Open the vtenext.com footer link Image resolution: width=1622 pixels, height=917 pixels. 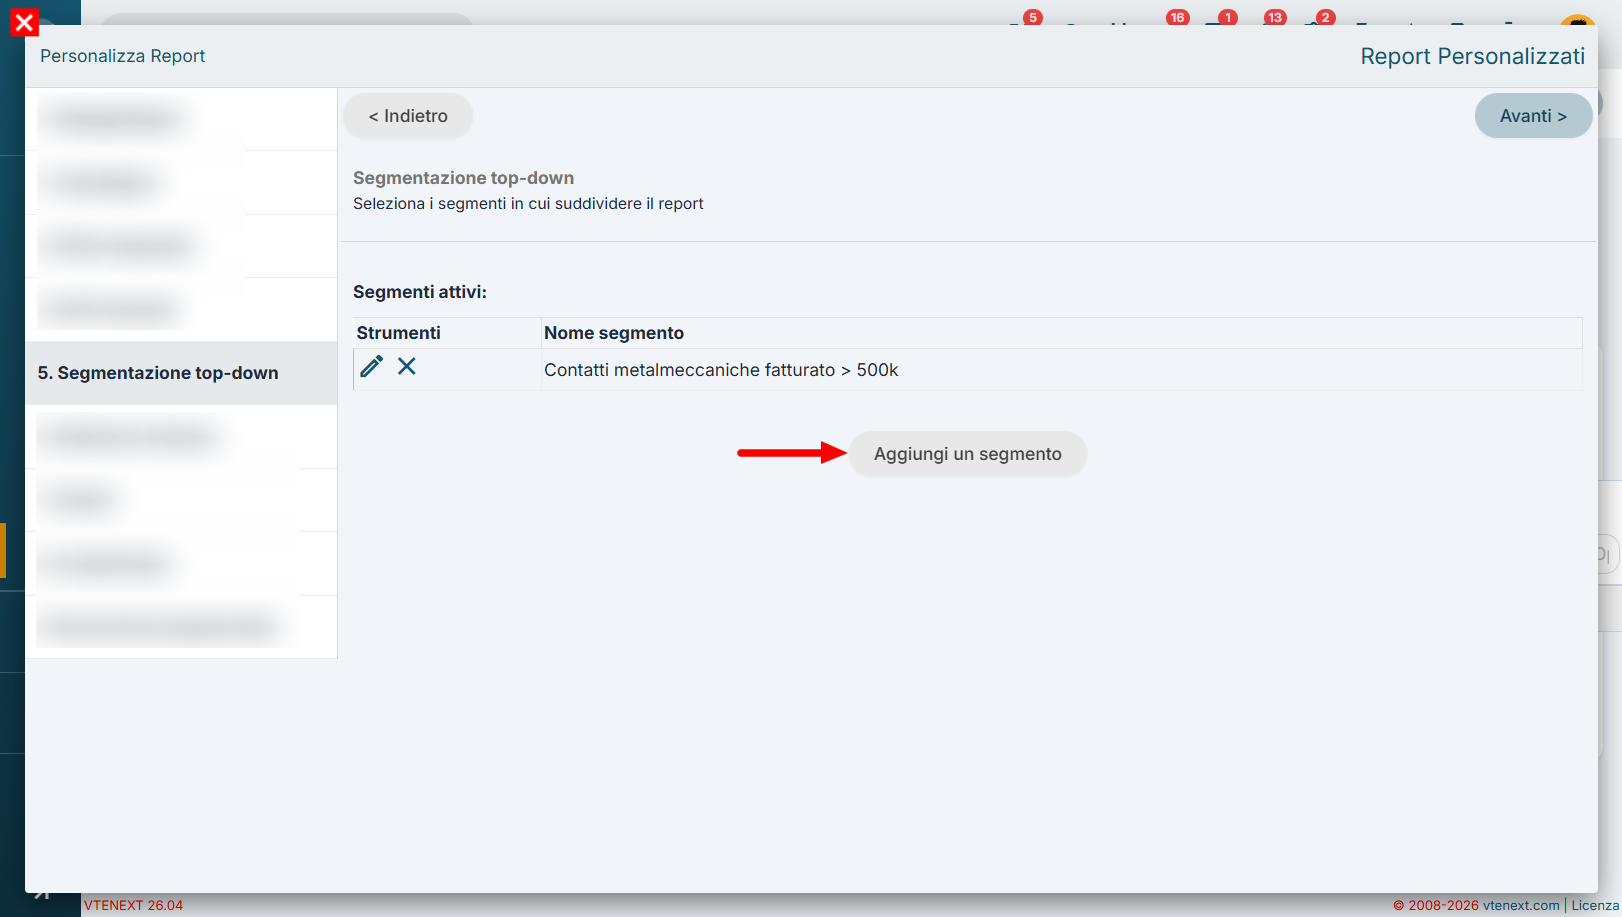click(1521, 905)
